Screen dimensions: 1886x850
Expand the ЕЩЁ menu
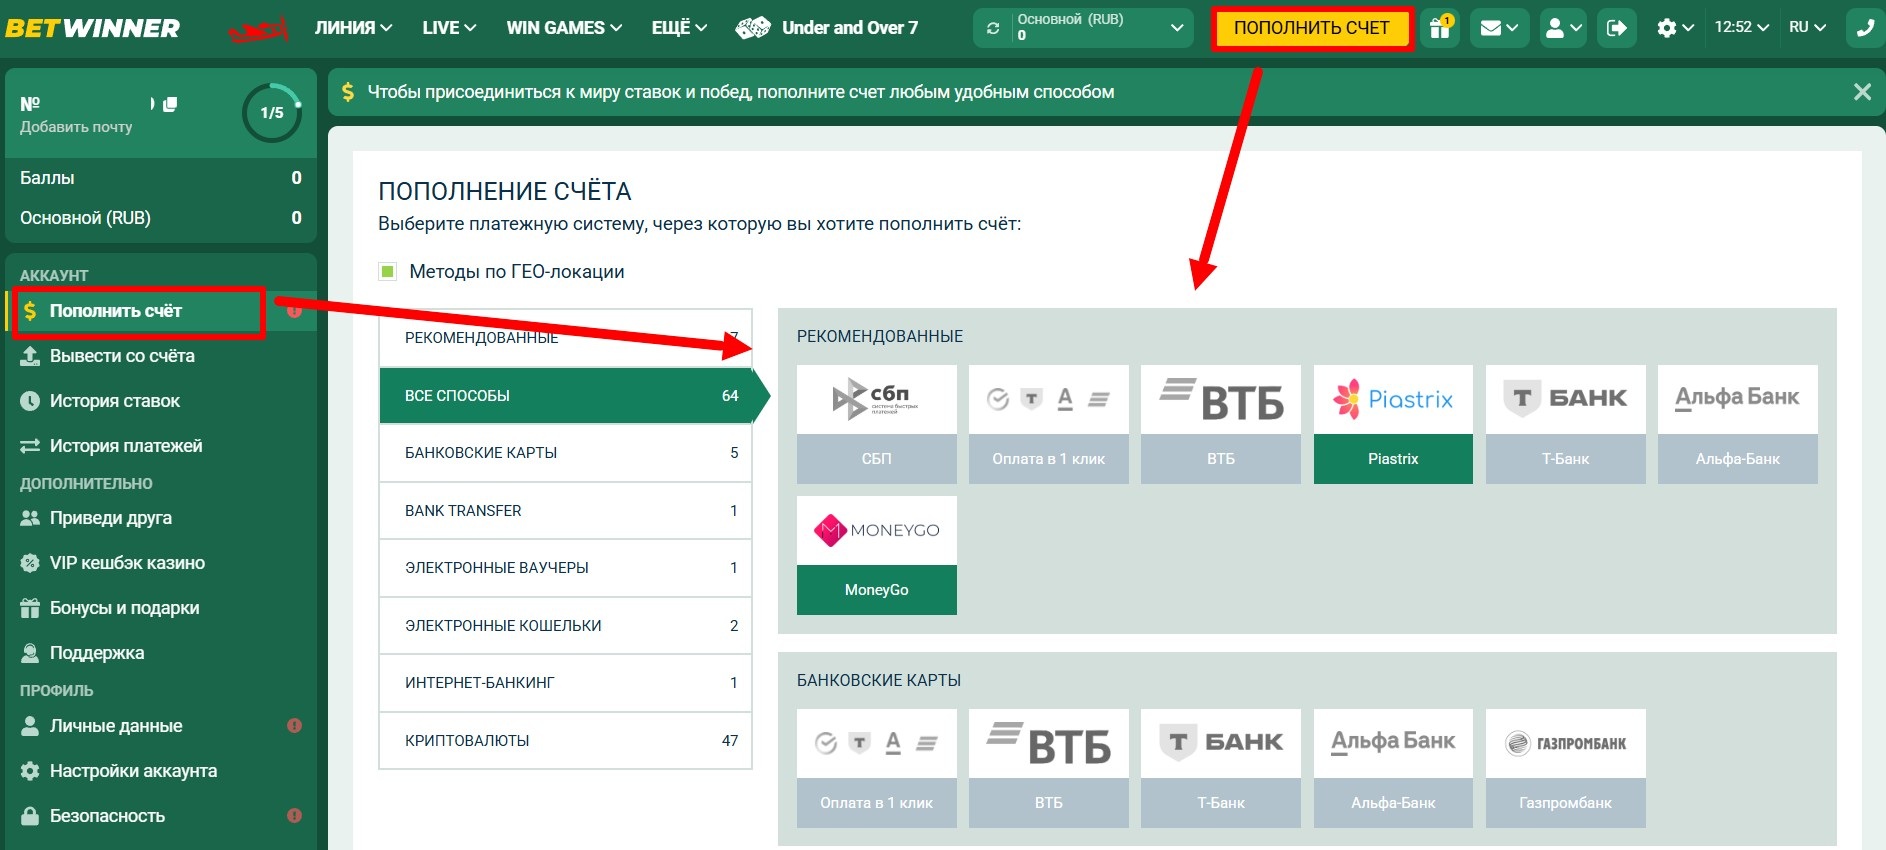679,28
